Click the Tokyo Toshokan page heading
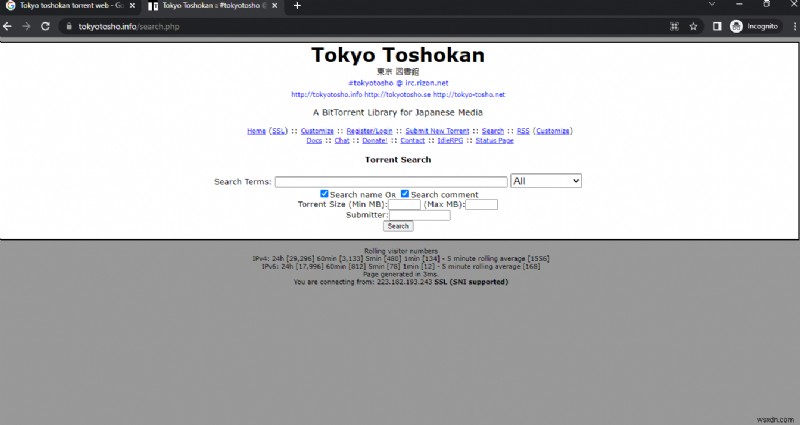Image resolution: width=800 pixels, height=425 pixels. (x=398, y=55)
